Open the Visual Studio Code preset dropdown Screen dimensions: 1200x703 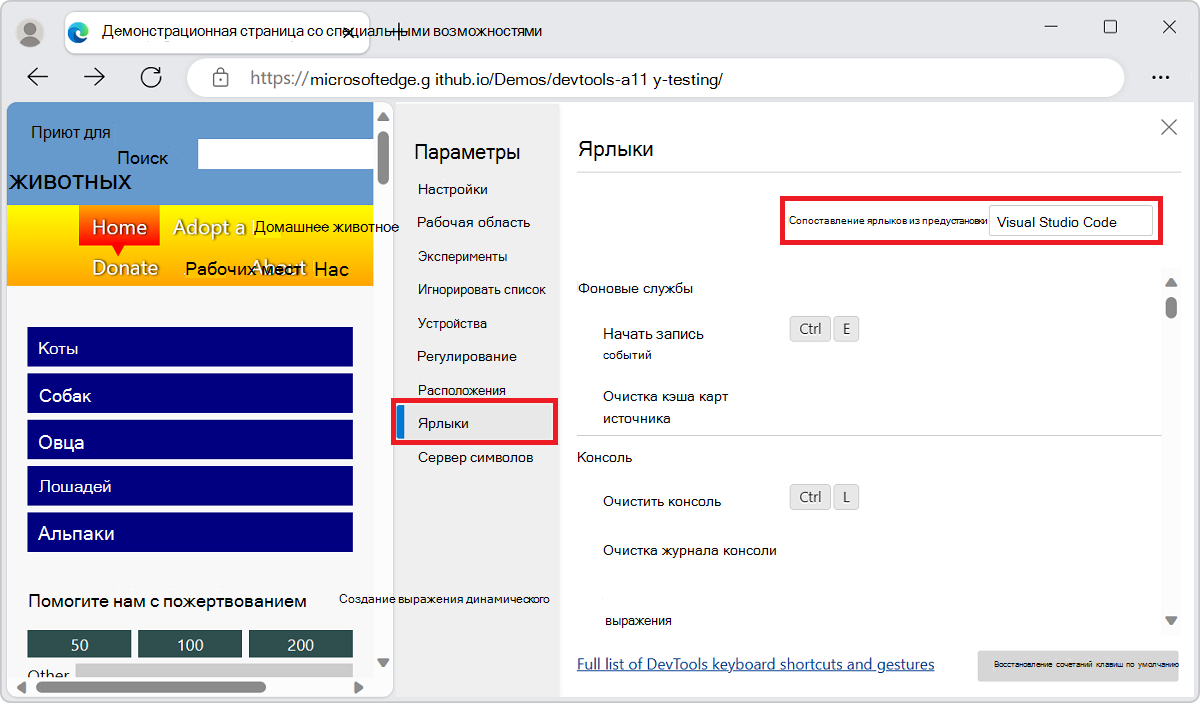click(1072, 221)
